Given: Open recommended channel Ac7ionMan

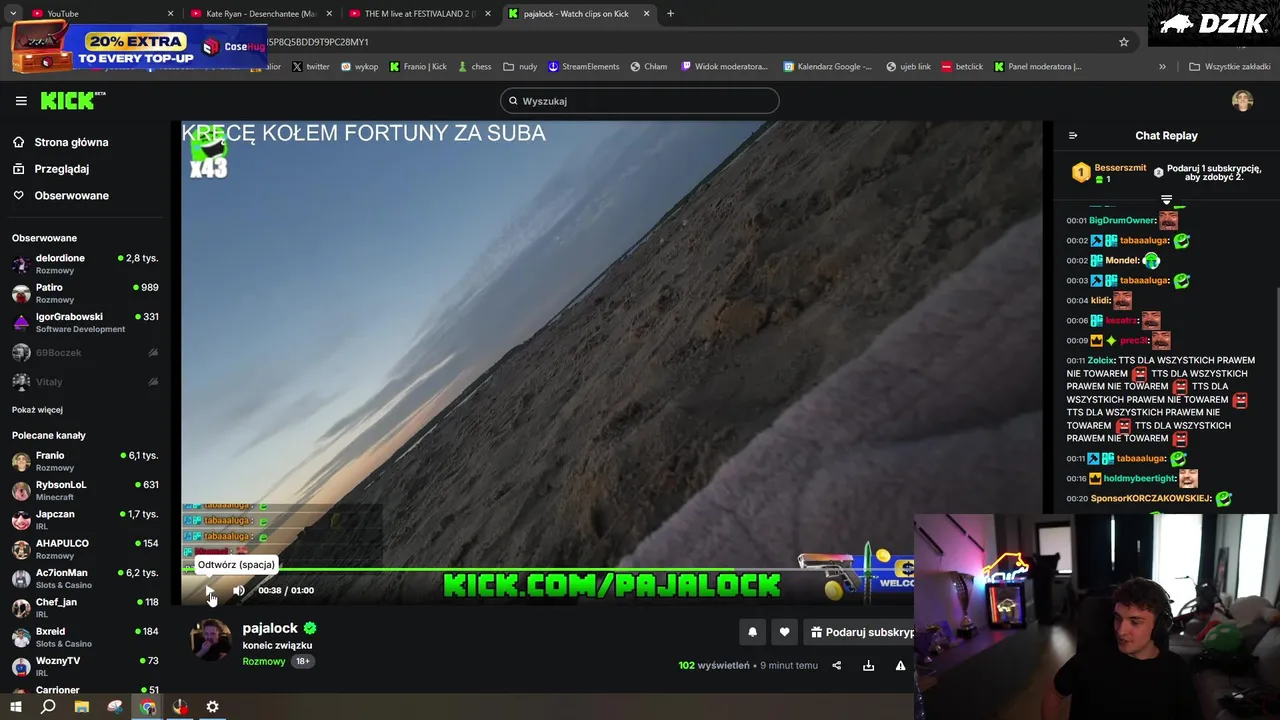Looking at the screenshot, I should click(85, 579).
